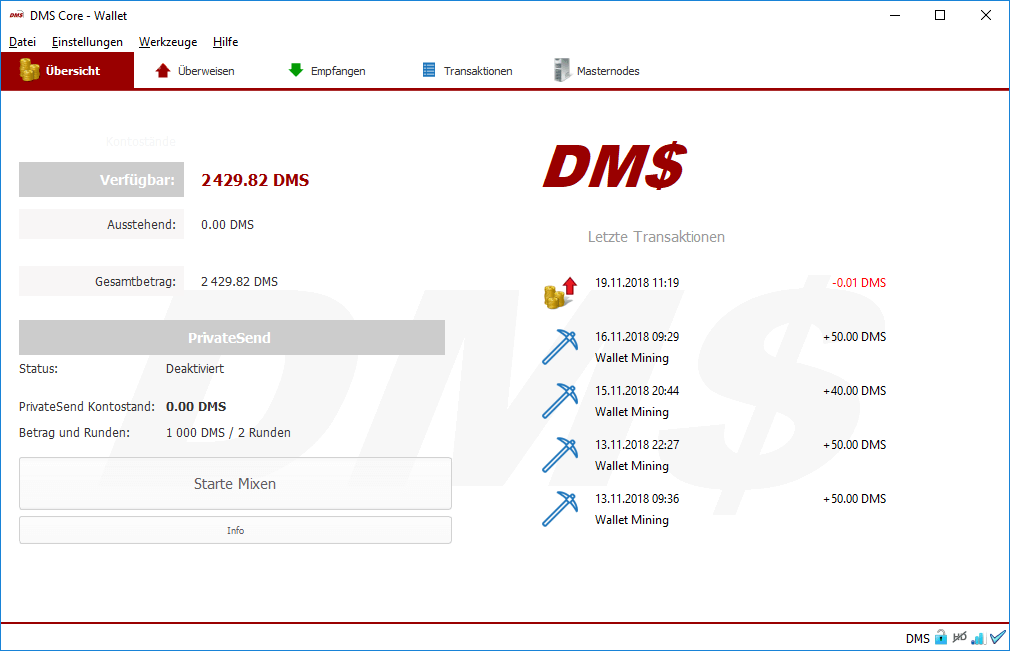1010x651 pixels.
Task: Click the unlocked wallet padlock icon
Action: click(940, 638)
